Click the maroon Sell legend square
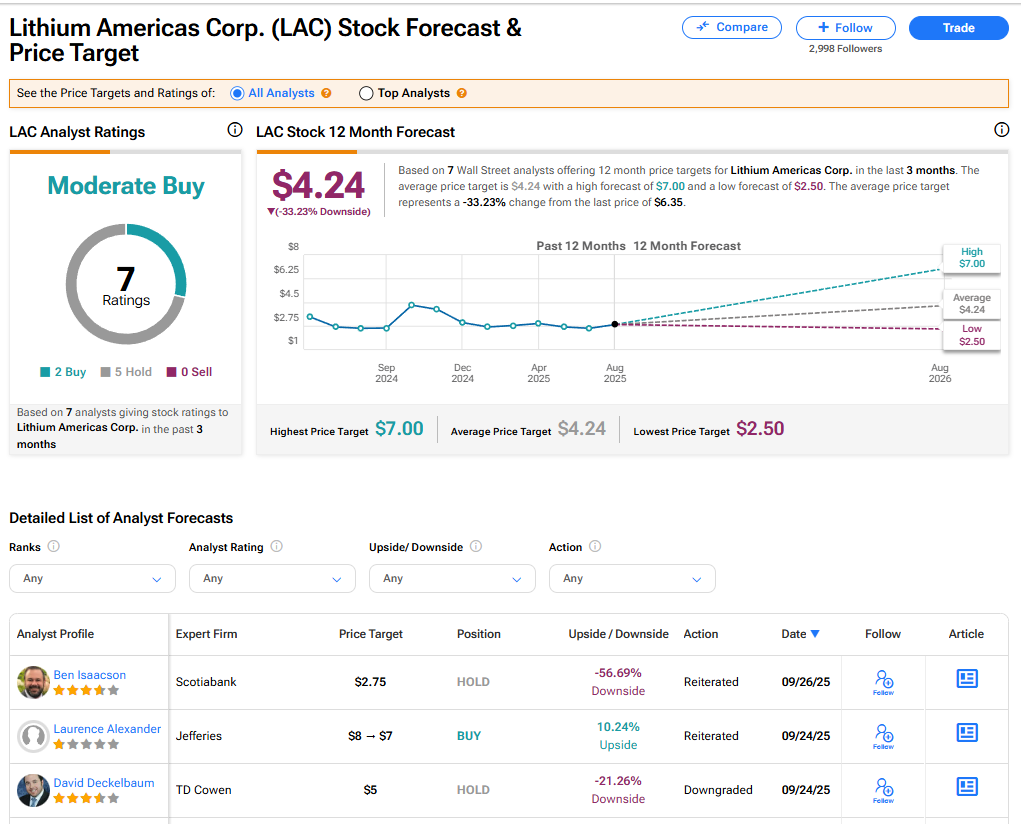Image resolution: width=1021 pixels, height=824 pixels. 172,372
